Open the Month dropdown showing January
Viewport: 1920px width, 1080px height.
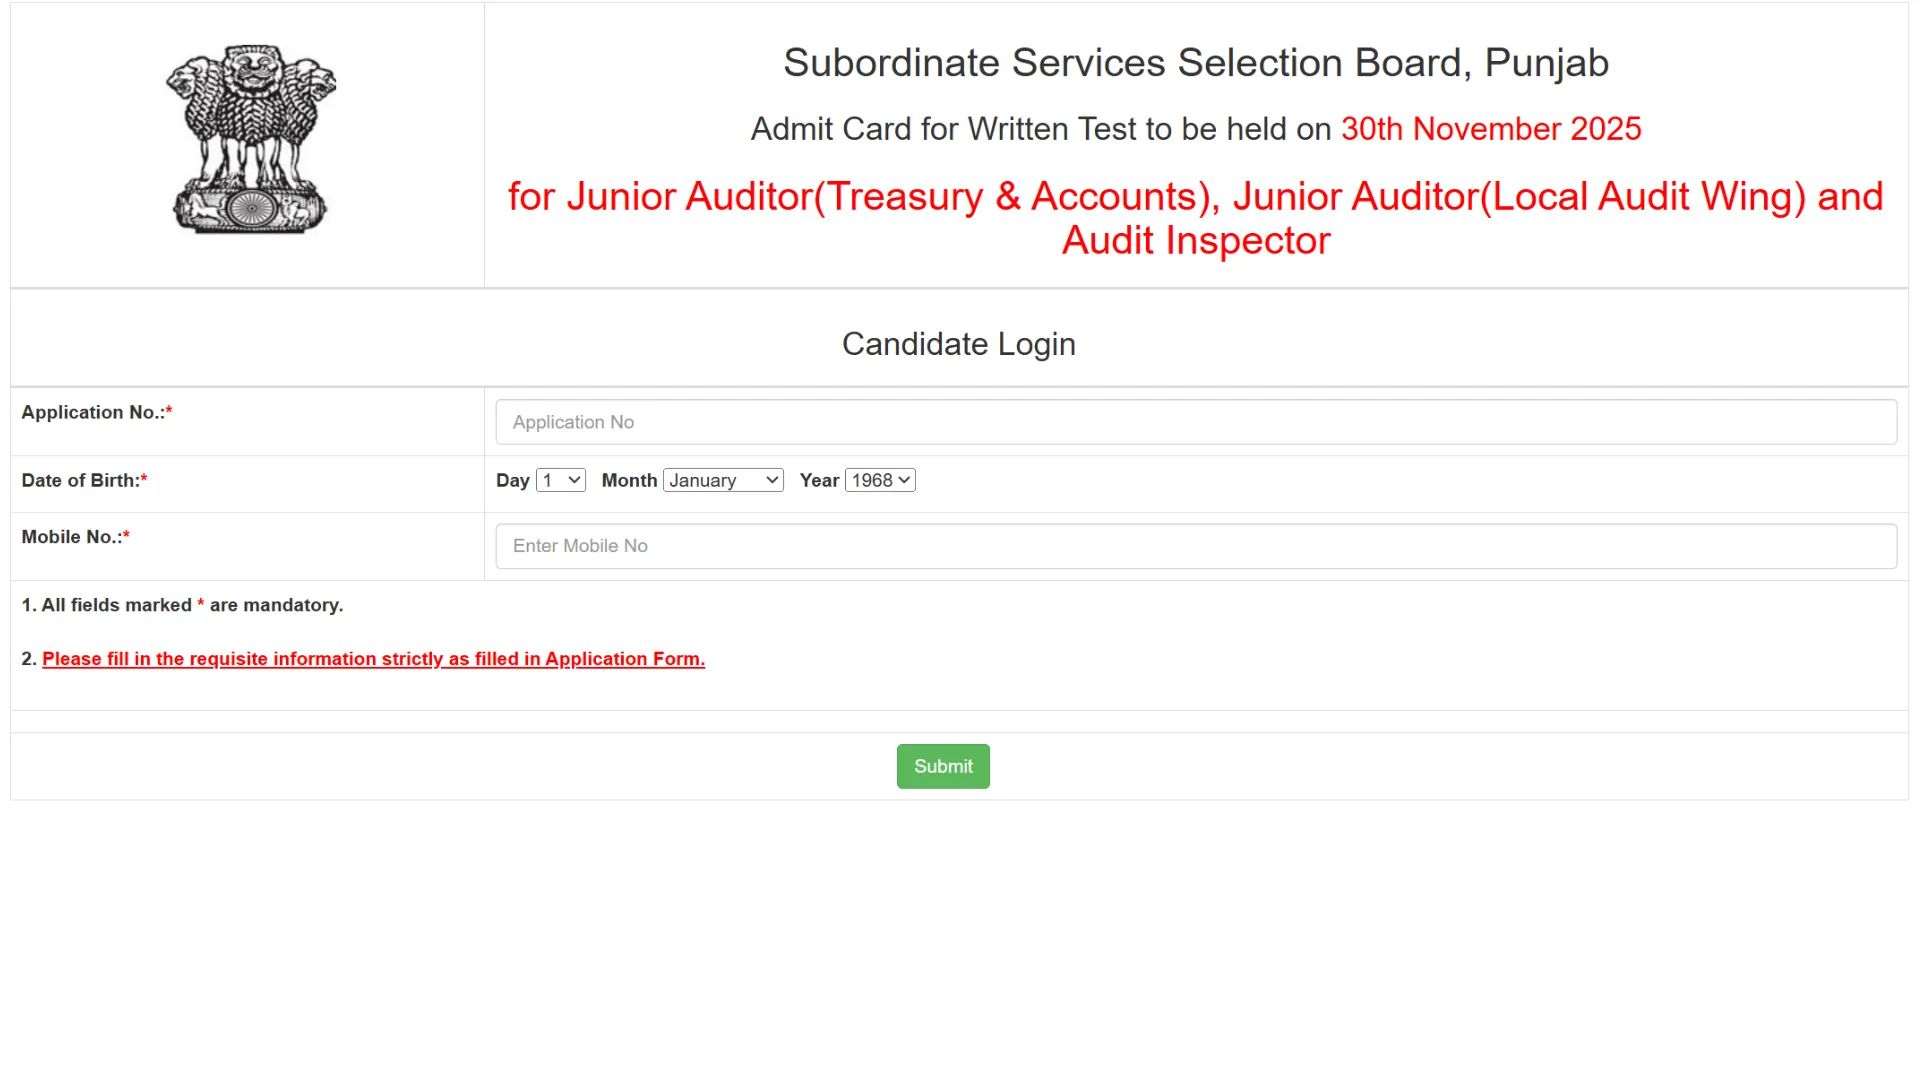coord(722,480)
